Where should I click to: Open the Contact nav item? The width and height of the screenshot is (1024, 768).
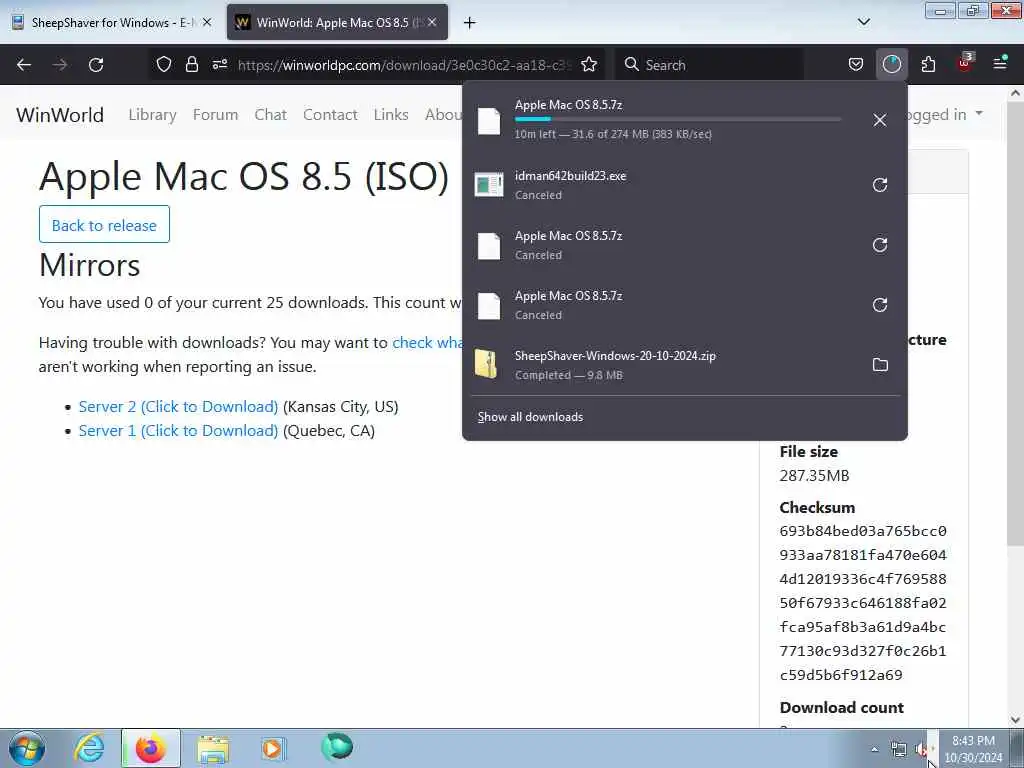(x=330, y=114)
